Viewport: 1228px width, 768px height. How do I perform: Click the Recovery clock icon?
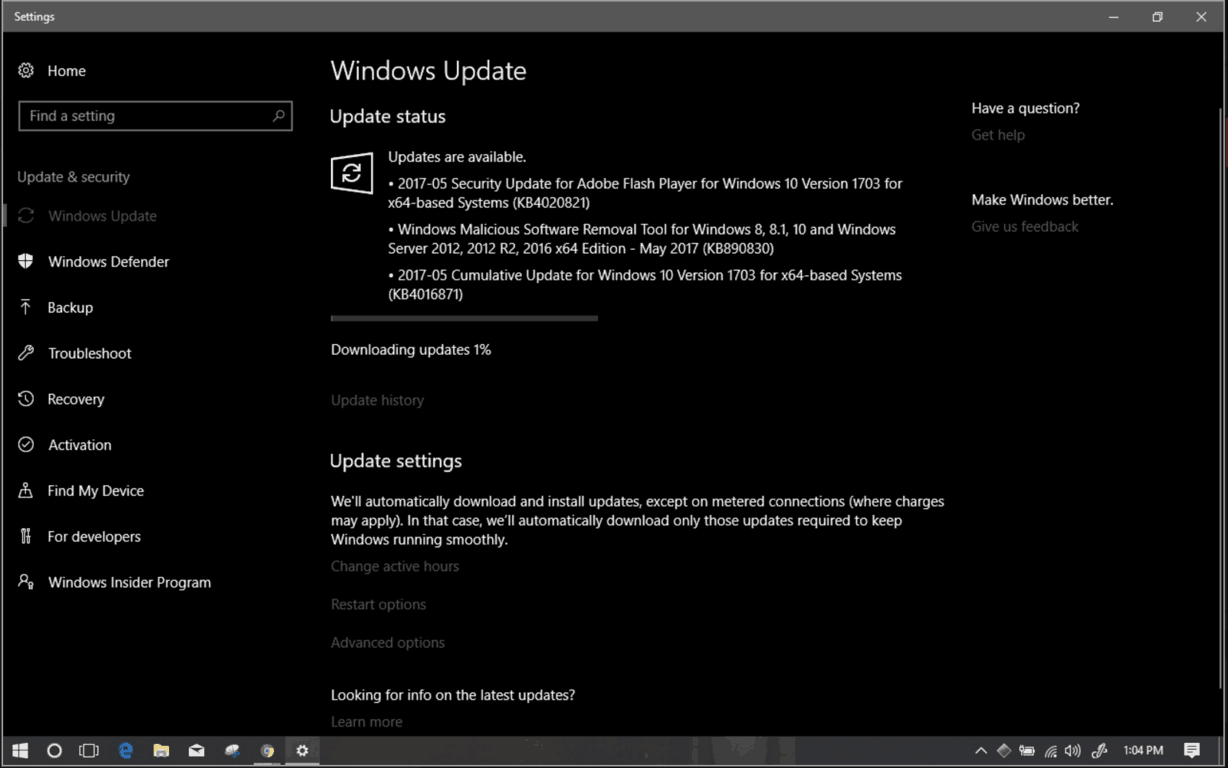click(26, 399)
